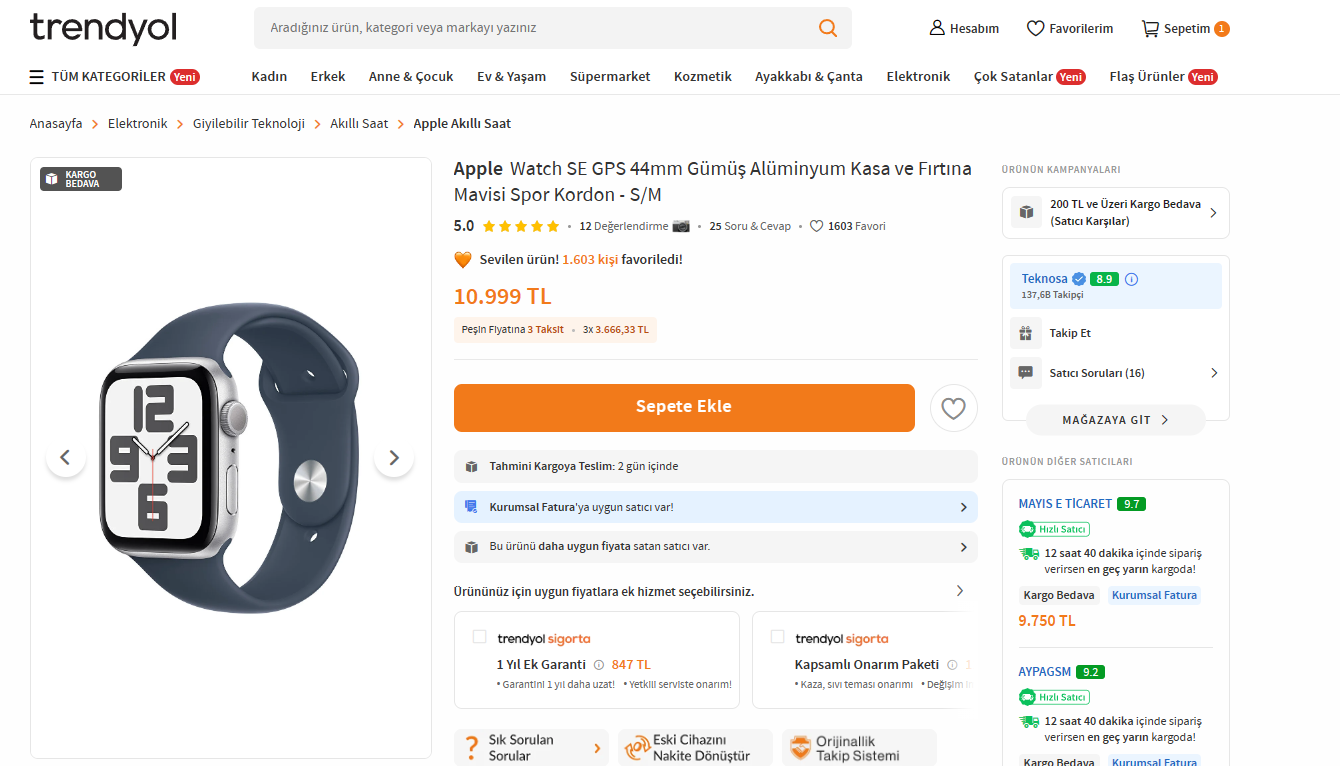Go to previous product image arrow
This screenshot has width=1340, height=766.
pos(66,458)
